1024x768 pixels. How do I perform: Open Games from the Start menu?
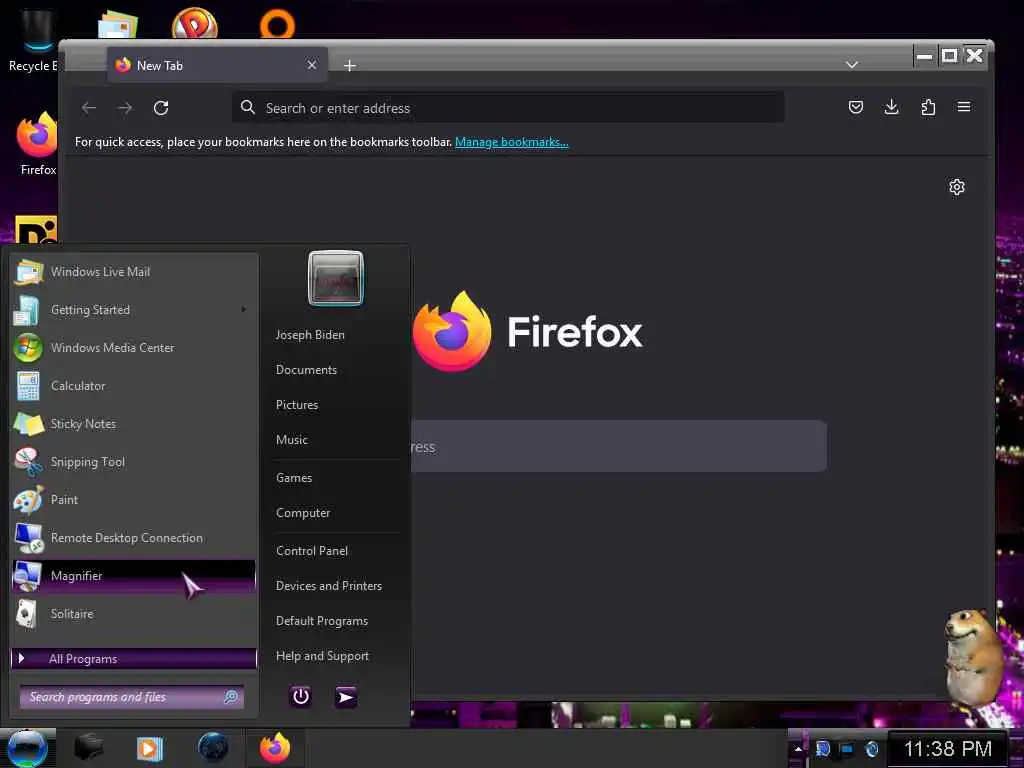pos(294,477)
